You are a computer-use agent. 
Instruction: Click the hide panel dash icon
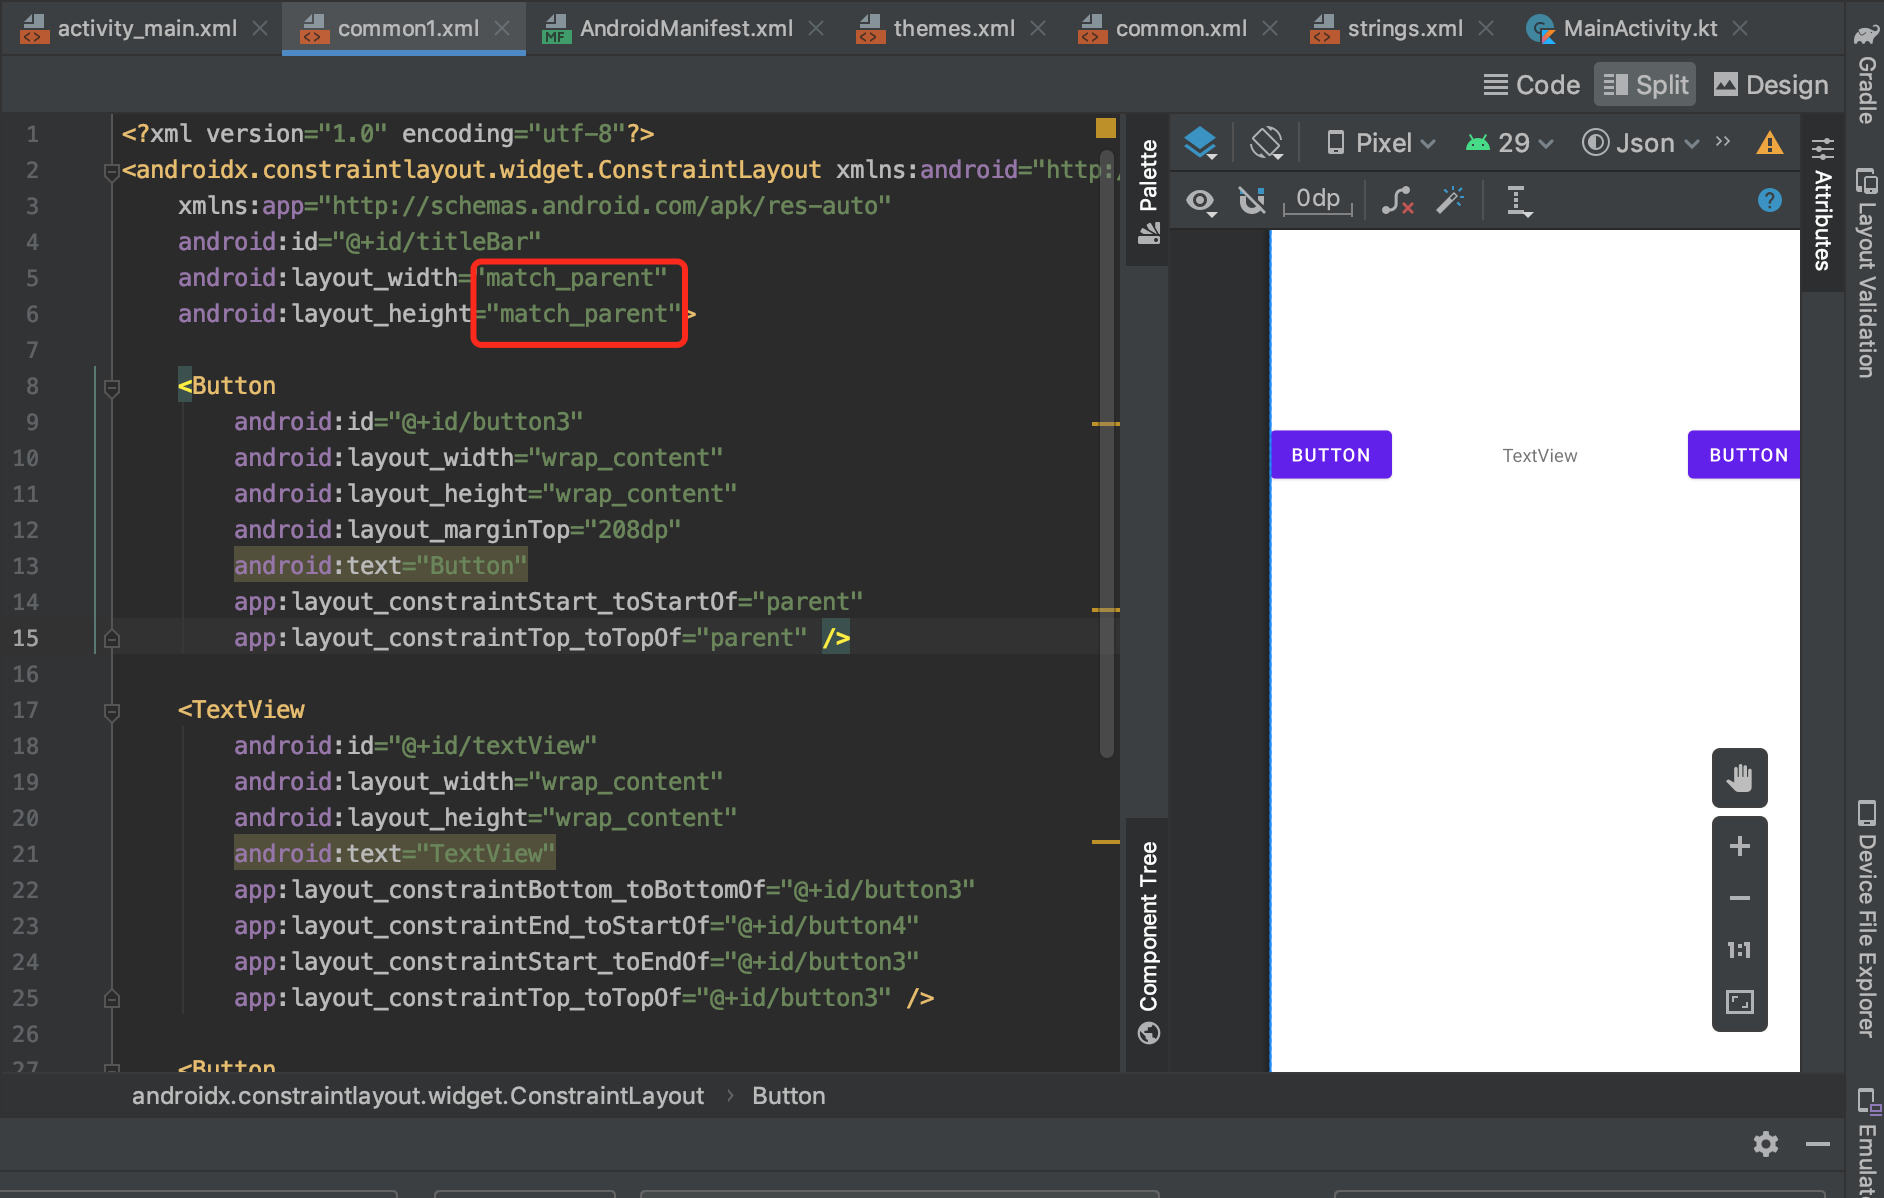click(1818, 1144)
